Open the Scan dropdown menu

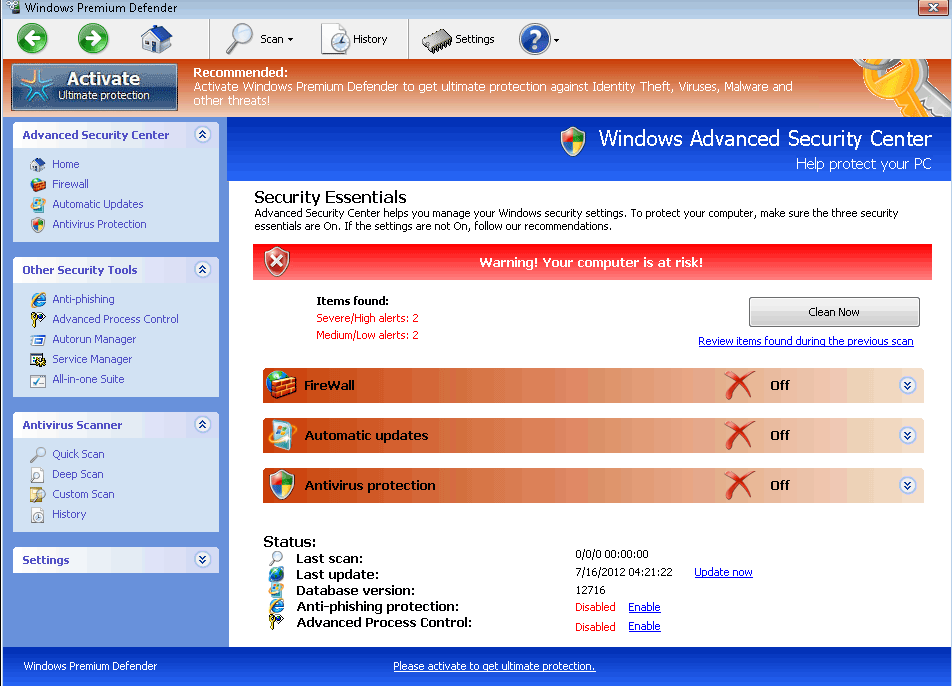(x=262, y=39)
